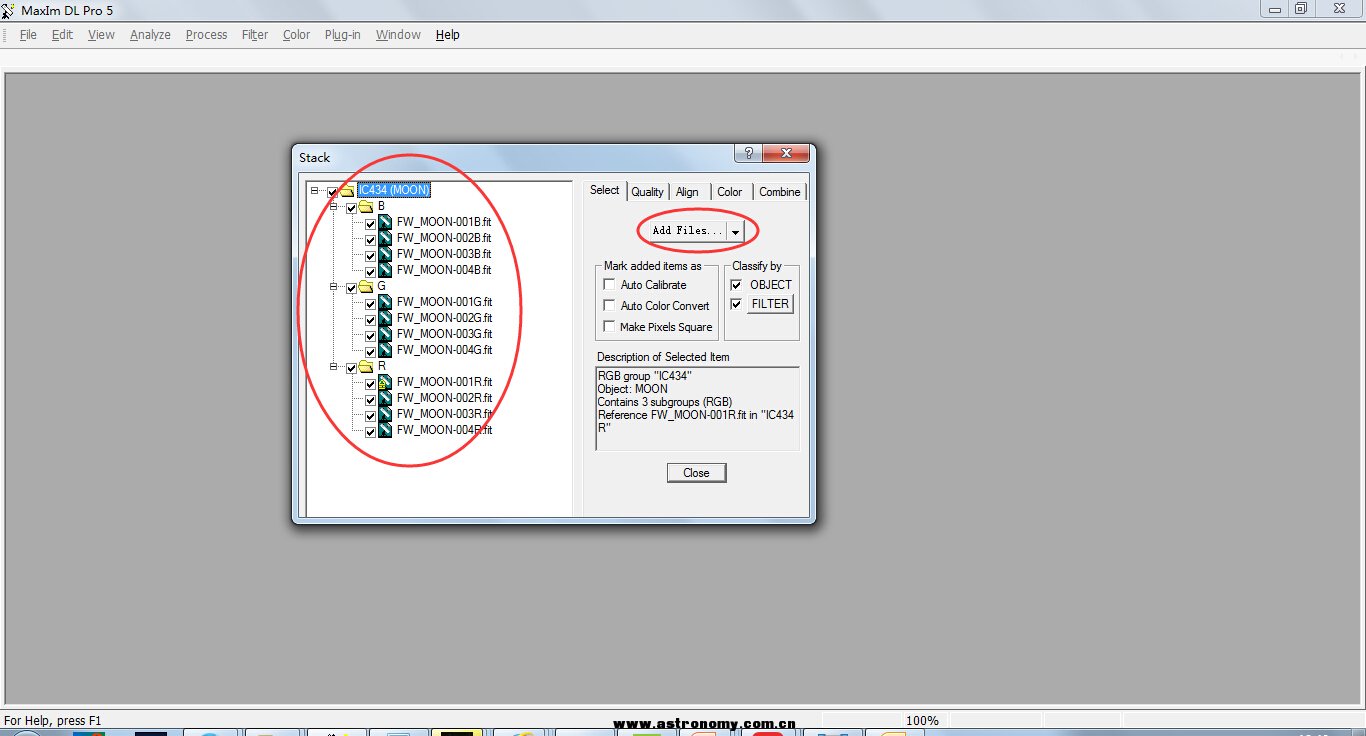Uncheck the checkbox beside the FILTER button
The height and width of the screenshot is (736, 1366).
(737, 304)
